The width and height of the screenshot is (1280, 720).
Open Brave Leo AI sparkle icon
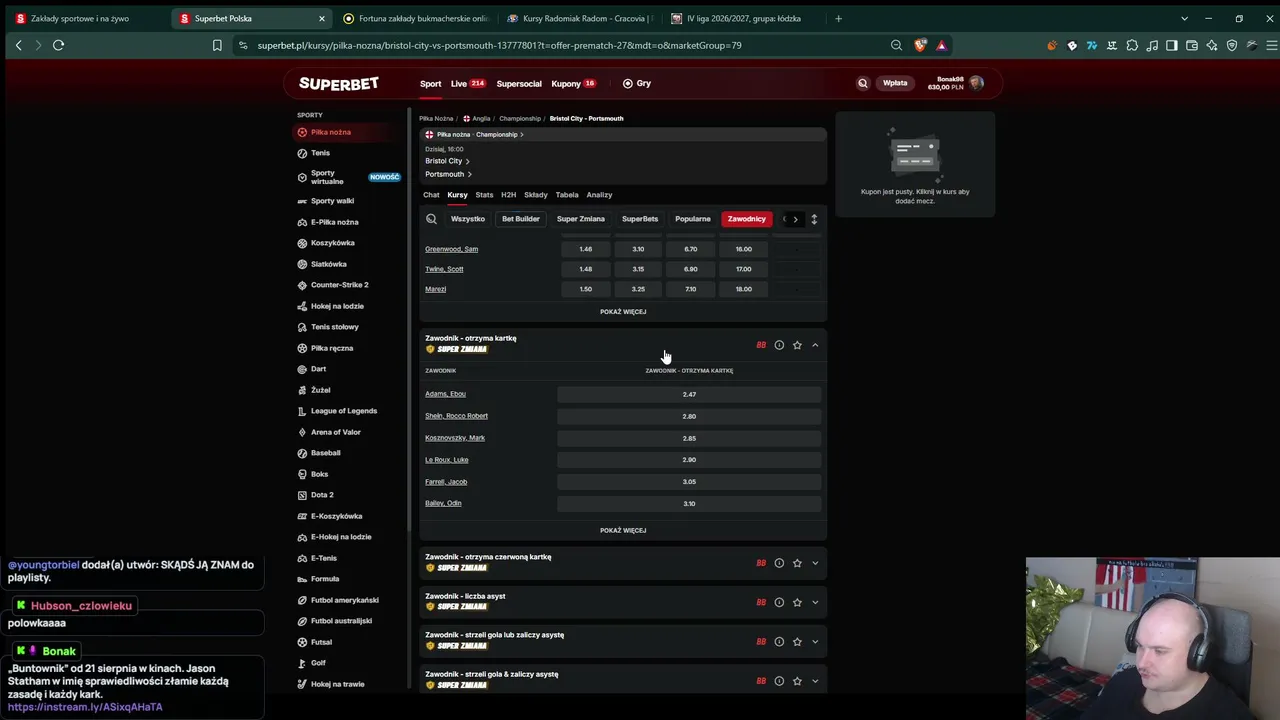click(1212, 45)
